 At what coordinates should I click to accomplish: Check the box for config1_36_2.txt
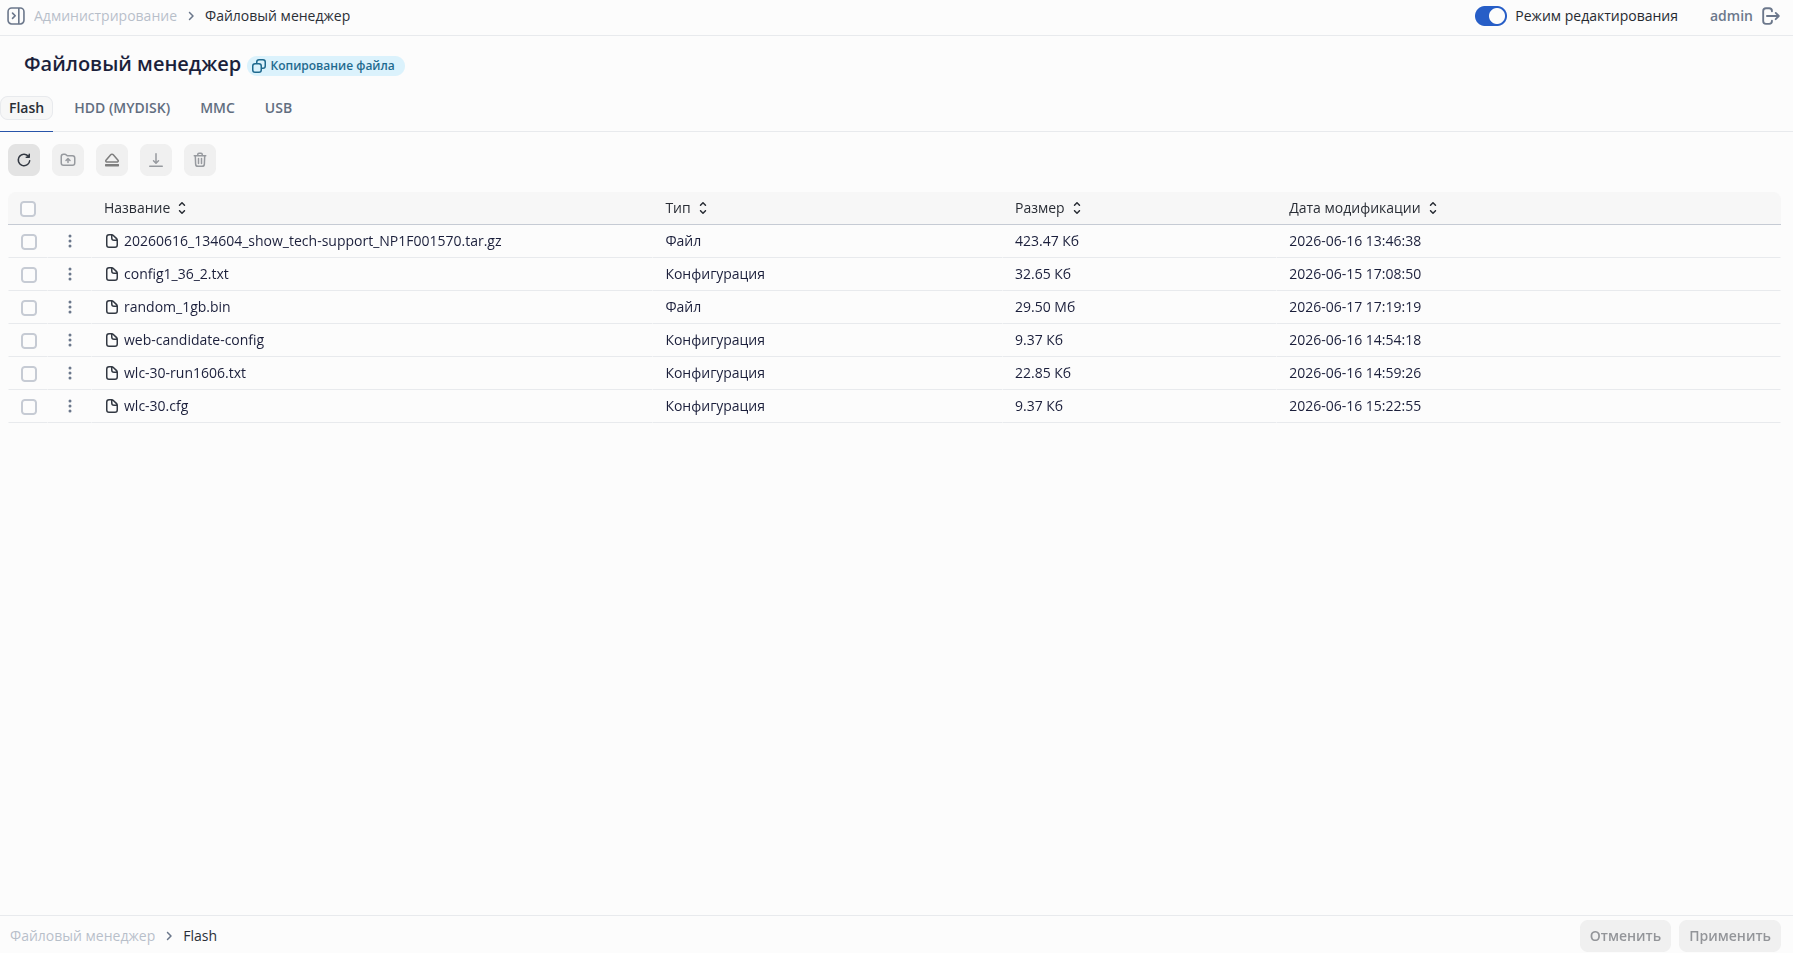tap(29, 275)
